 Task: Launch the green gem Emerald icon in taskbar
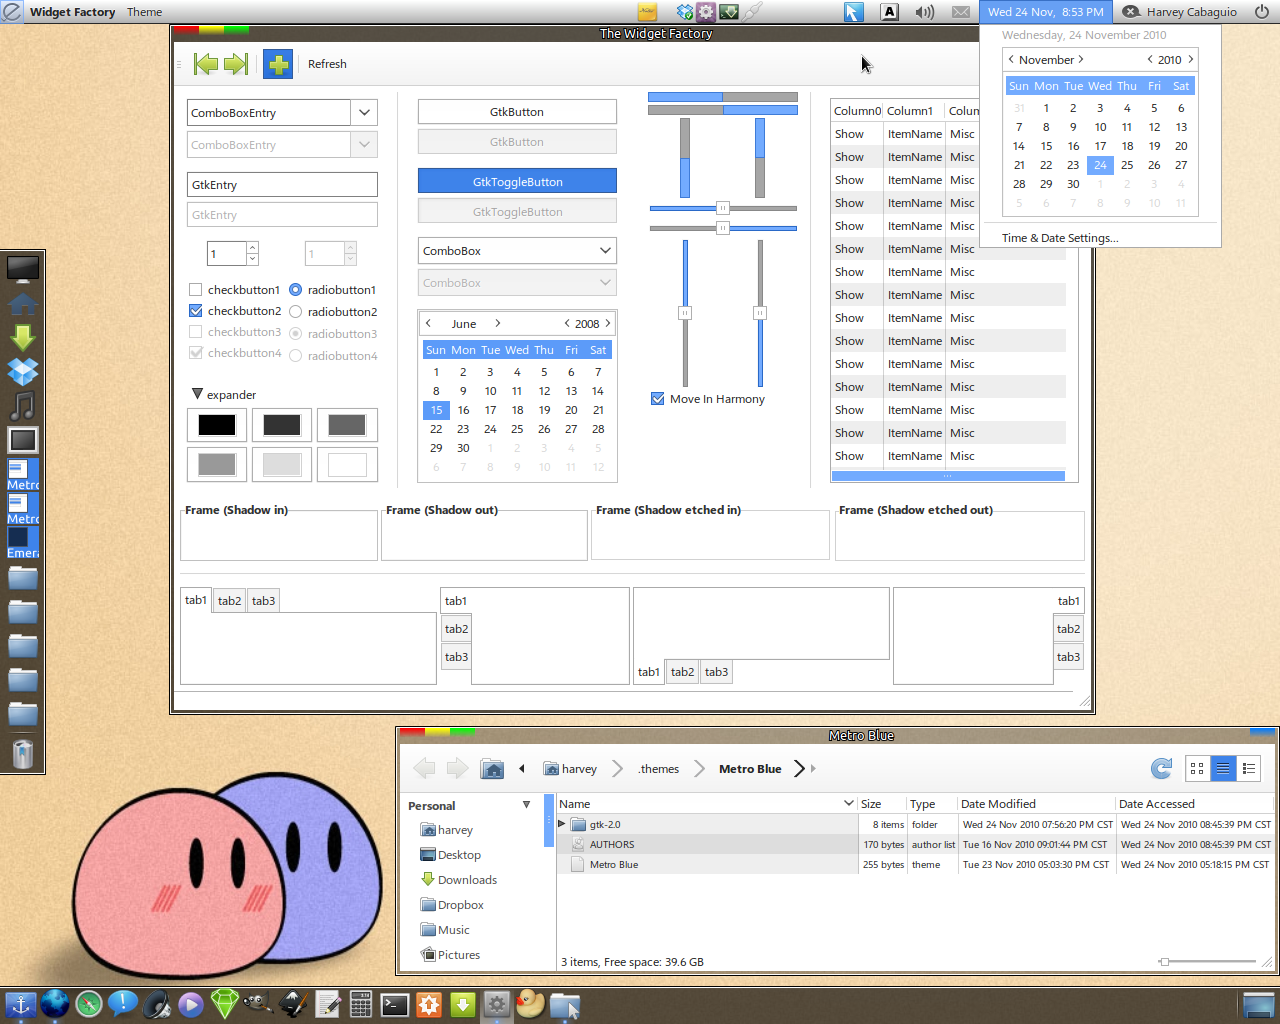[x=225, y=1004]
